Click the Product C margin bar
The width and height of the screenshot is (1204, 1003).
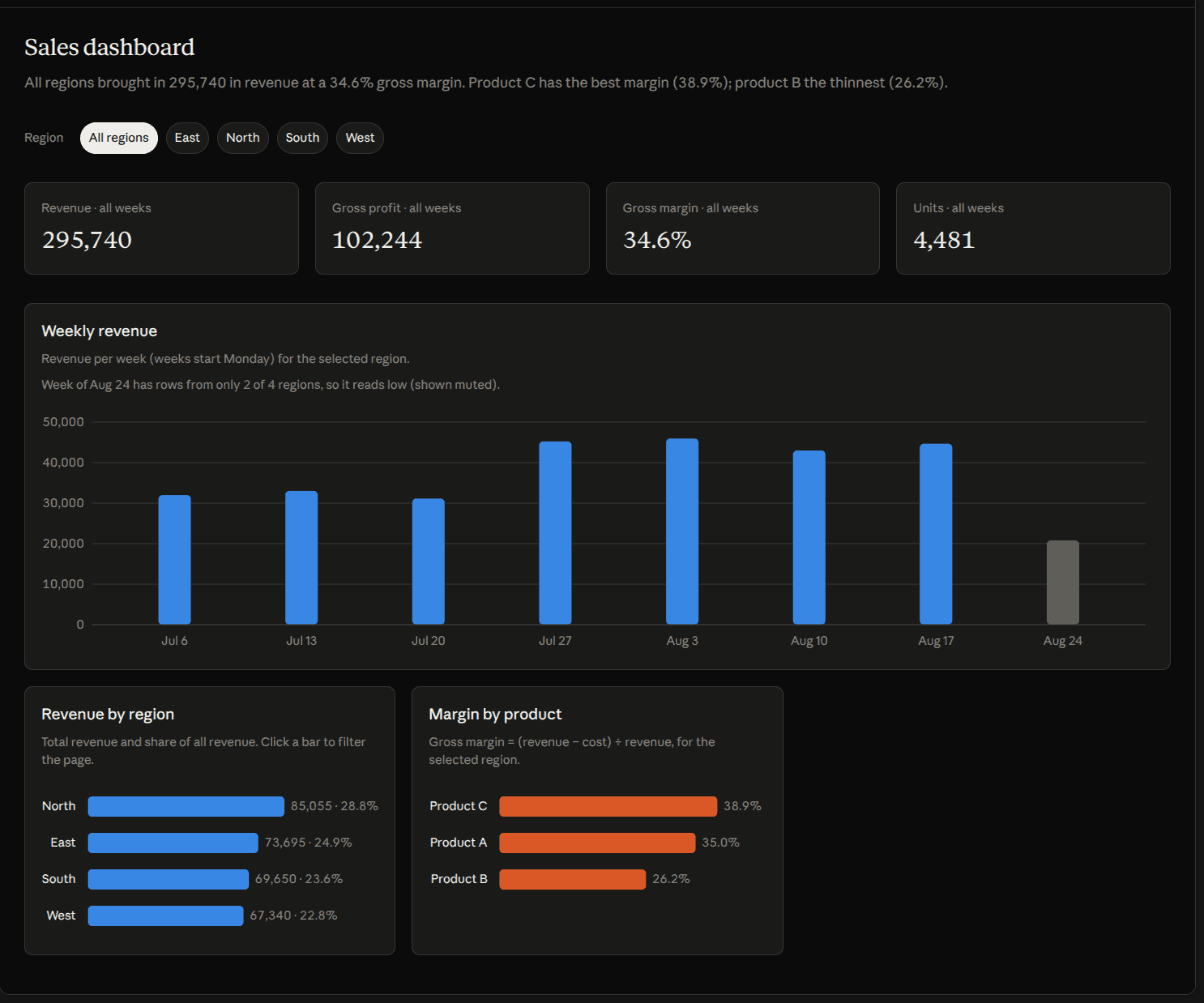(x=608, y=806)
